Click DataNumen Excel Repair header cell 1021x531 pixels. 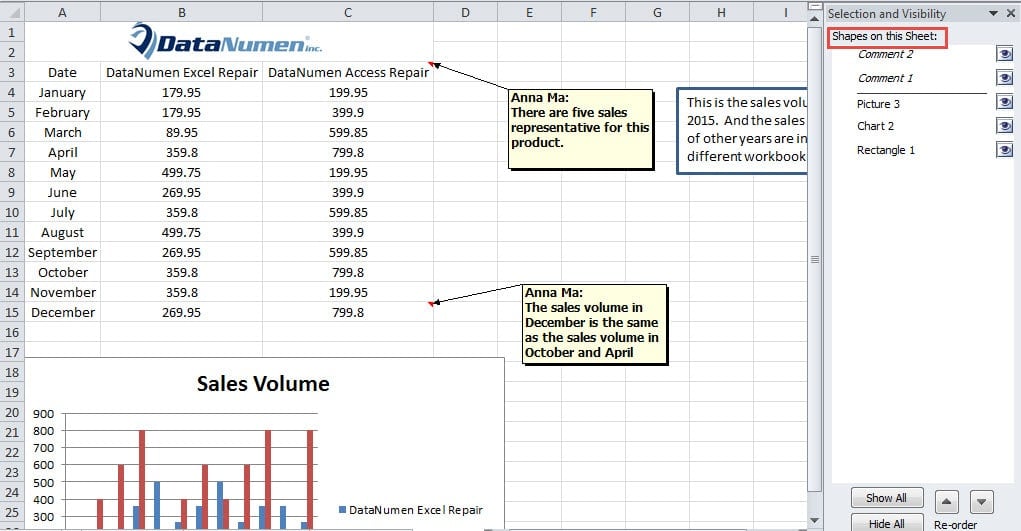pyautogui.click(x=182, y=72)
